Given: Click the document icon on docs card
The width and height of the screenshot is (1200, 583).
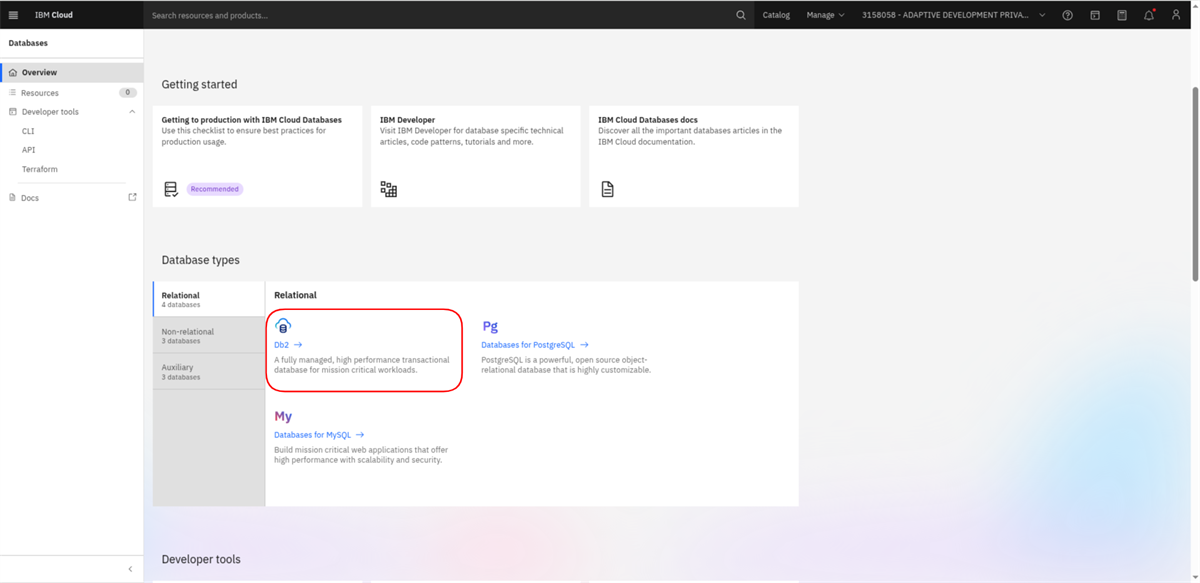Looking at the screenshot, I should click(x=607, y=189).
